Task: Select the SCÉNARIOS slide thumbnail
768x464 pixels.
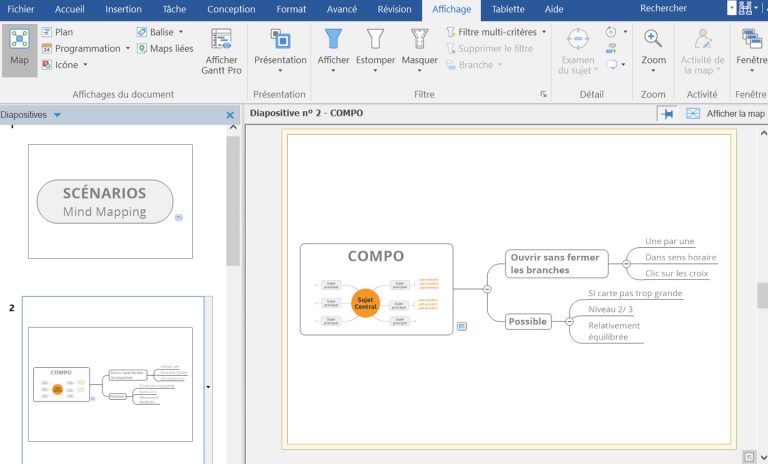Action: (x=110, y=201)
